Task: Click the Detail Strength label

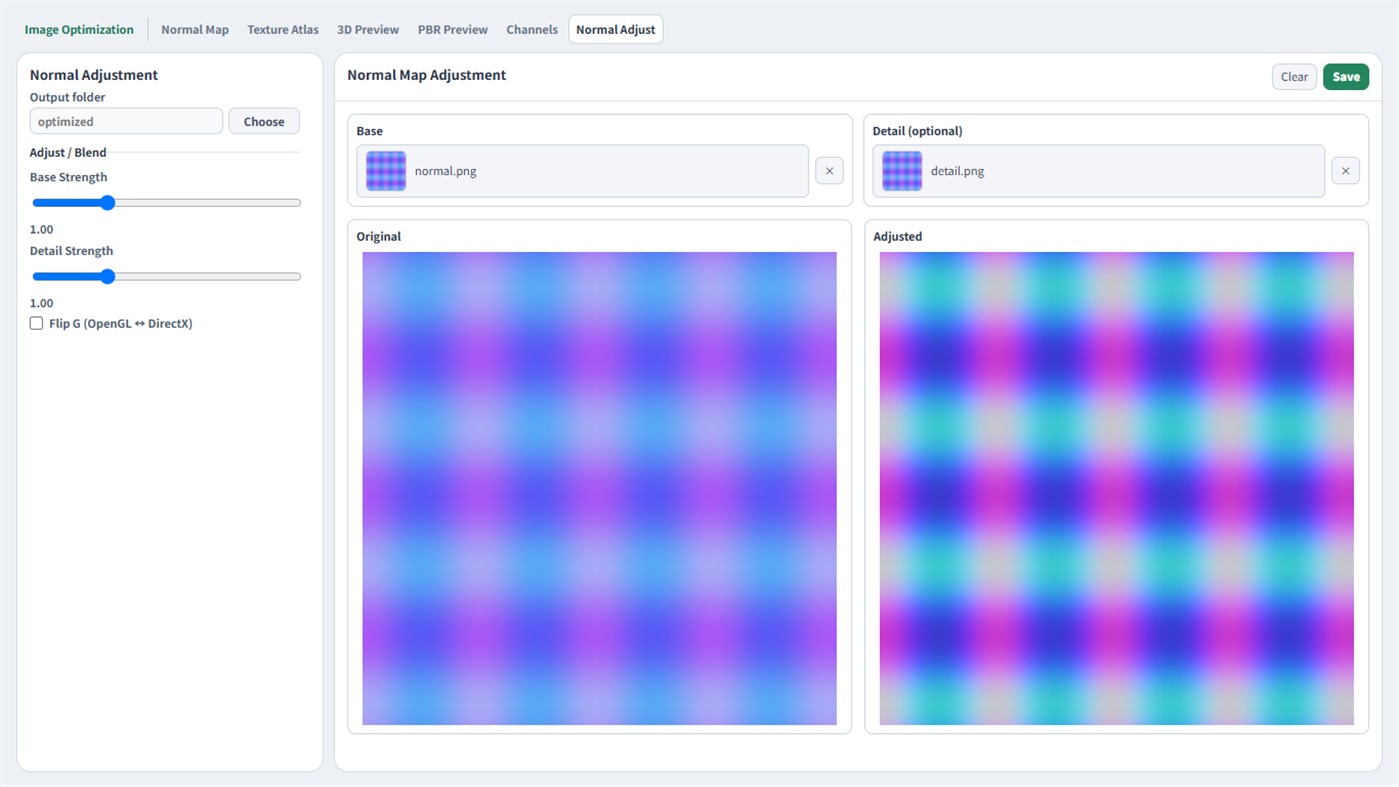Action: 71,251
